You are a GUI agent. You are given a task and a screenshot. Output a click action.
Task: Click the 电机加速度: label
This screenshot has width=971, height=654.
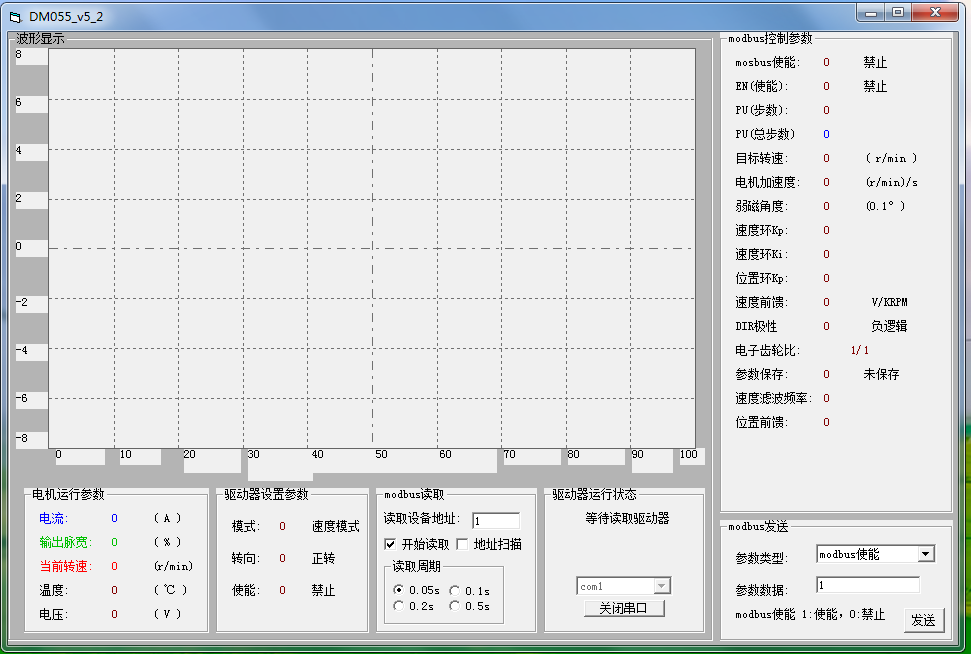point(768,183)
